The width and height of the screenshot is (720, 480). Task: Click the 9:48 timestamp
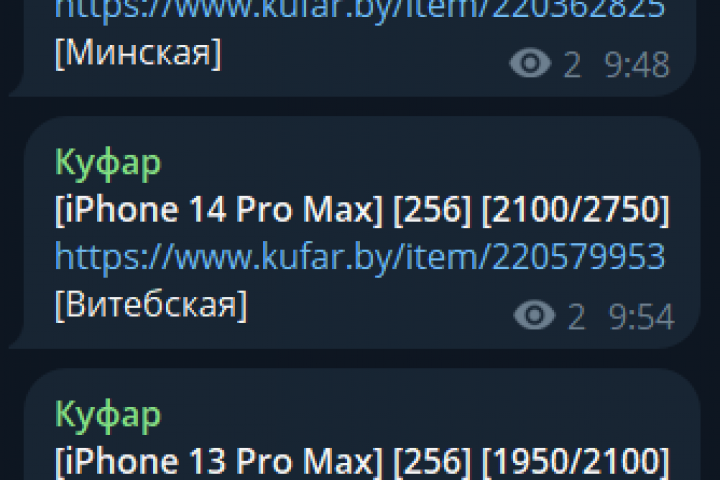click(637, 65)
